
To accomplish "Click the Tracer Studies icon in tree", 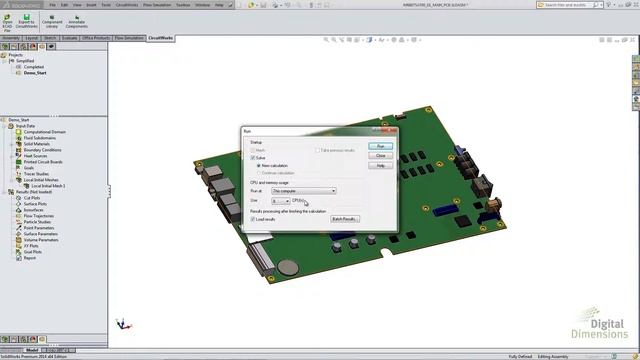I will pos(18,174).
